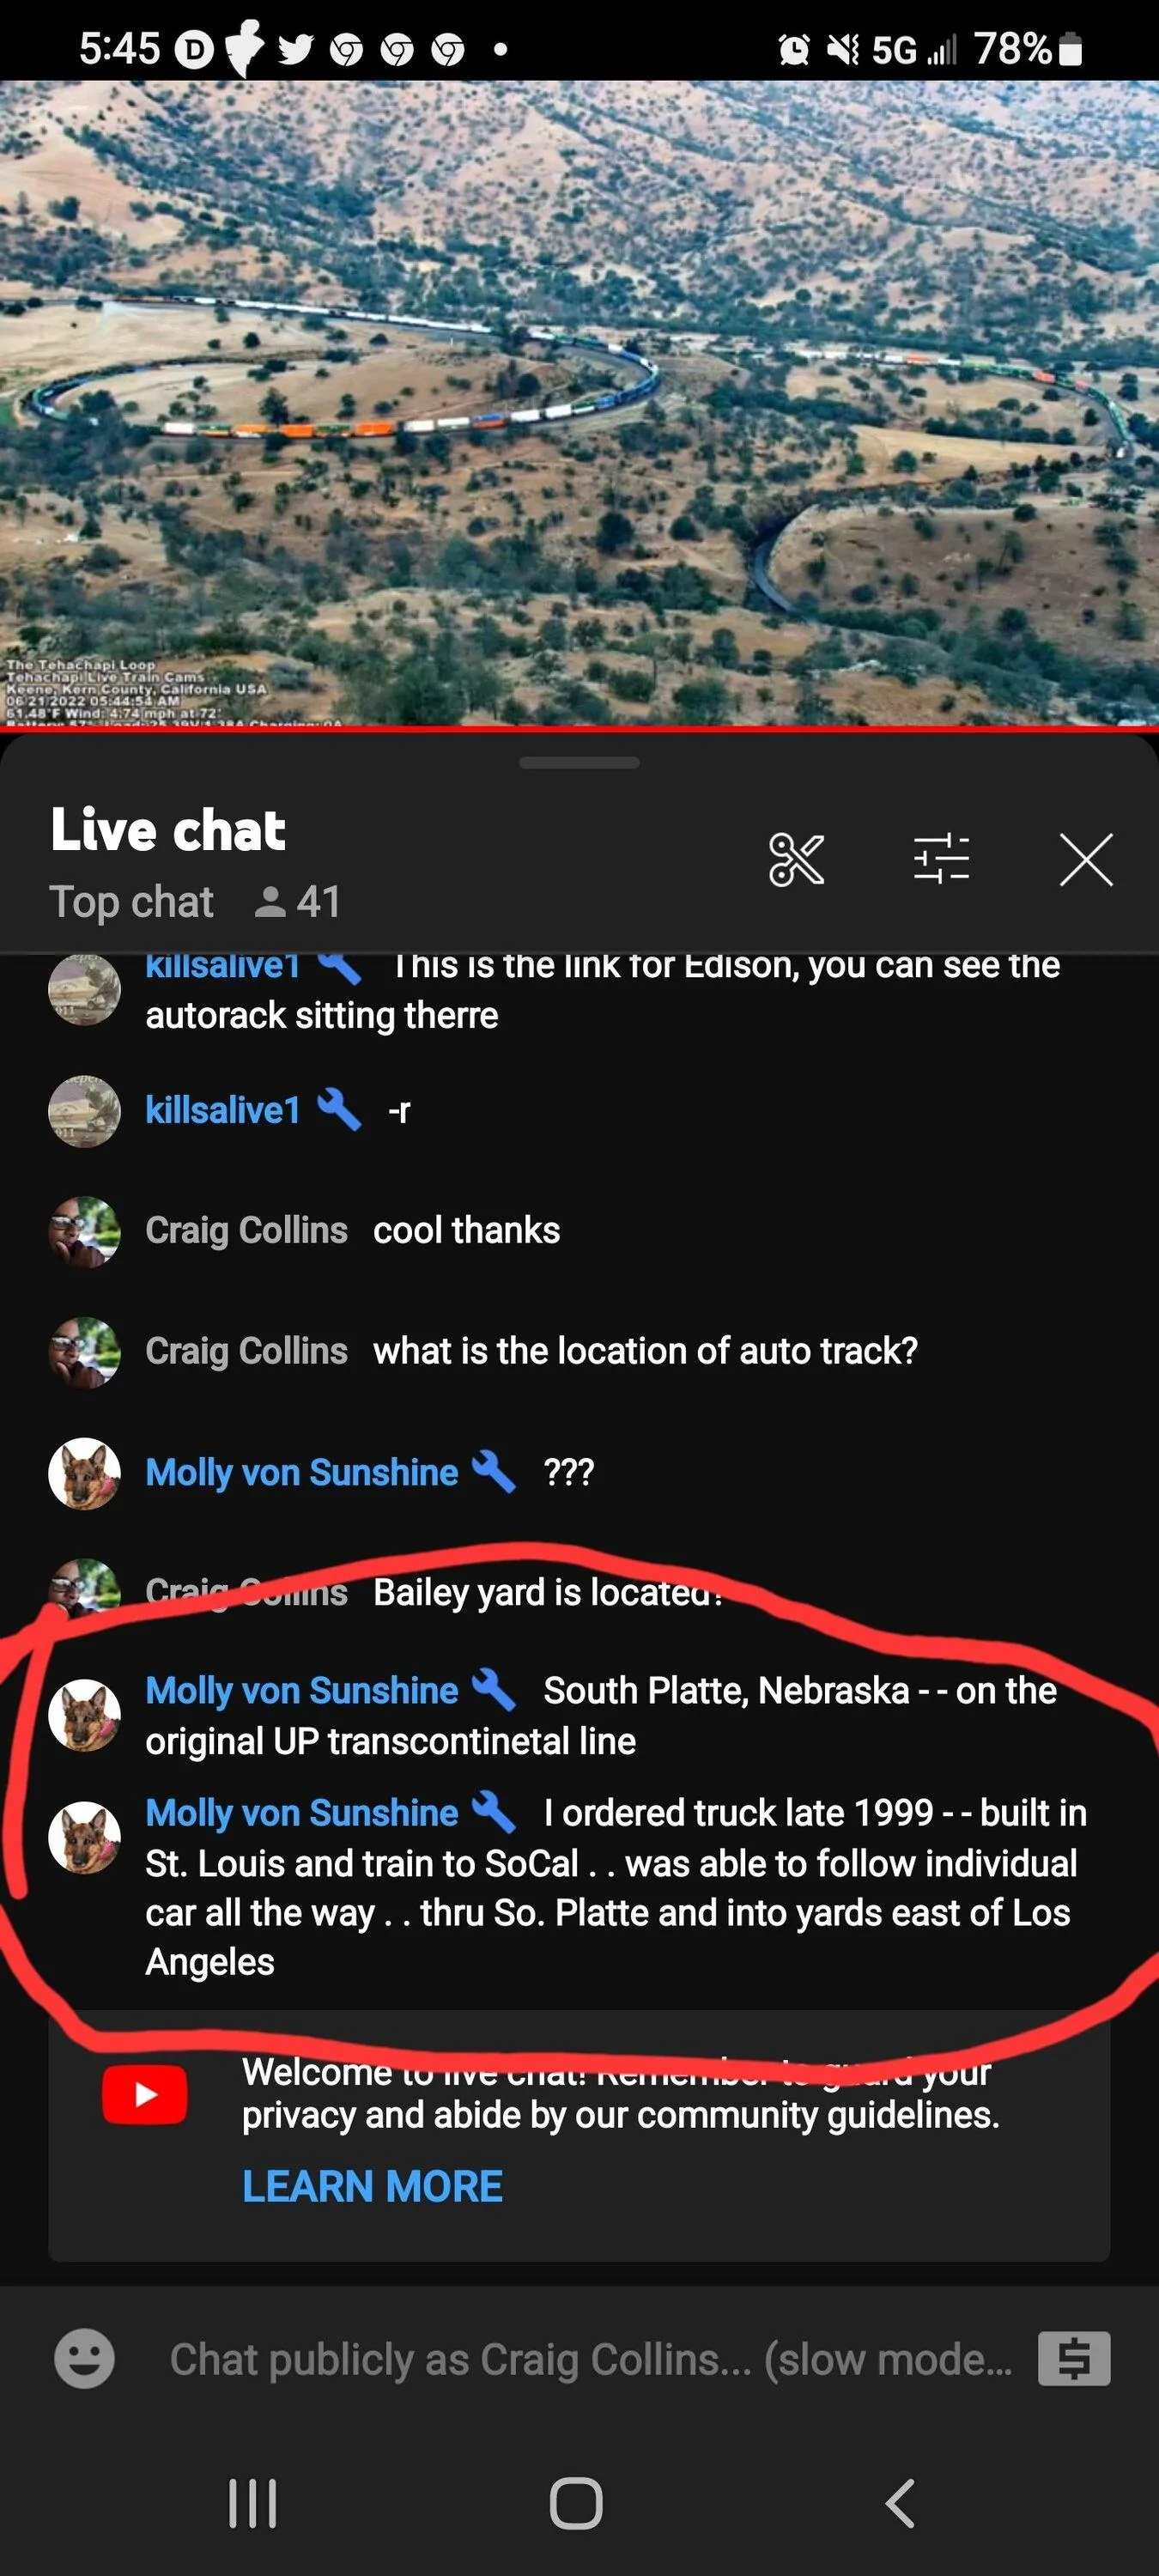Tap the scissors clip icon
1159x2576 pixels.
click(x=796, y=859)
